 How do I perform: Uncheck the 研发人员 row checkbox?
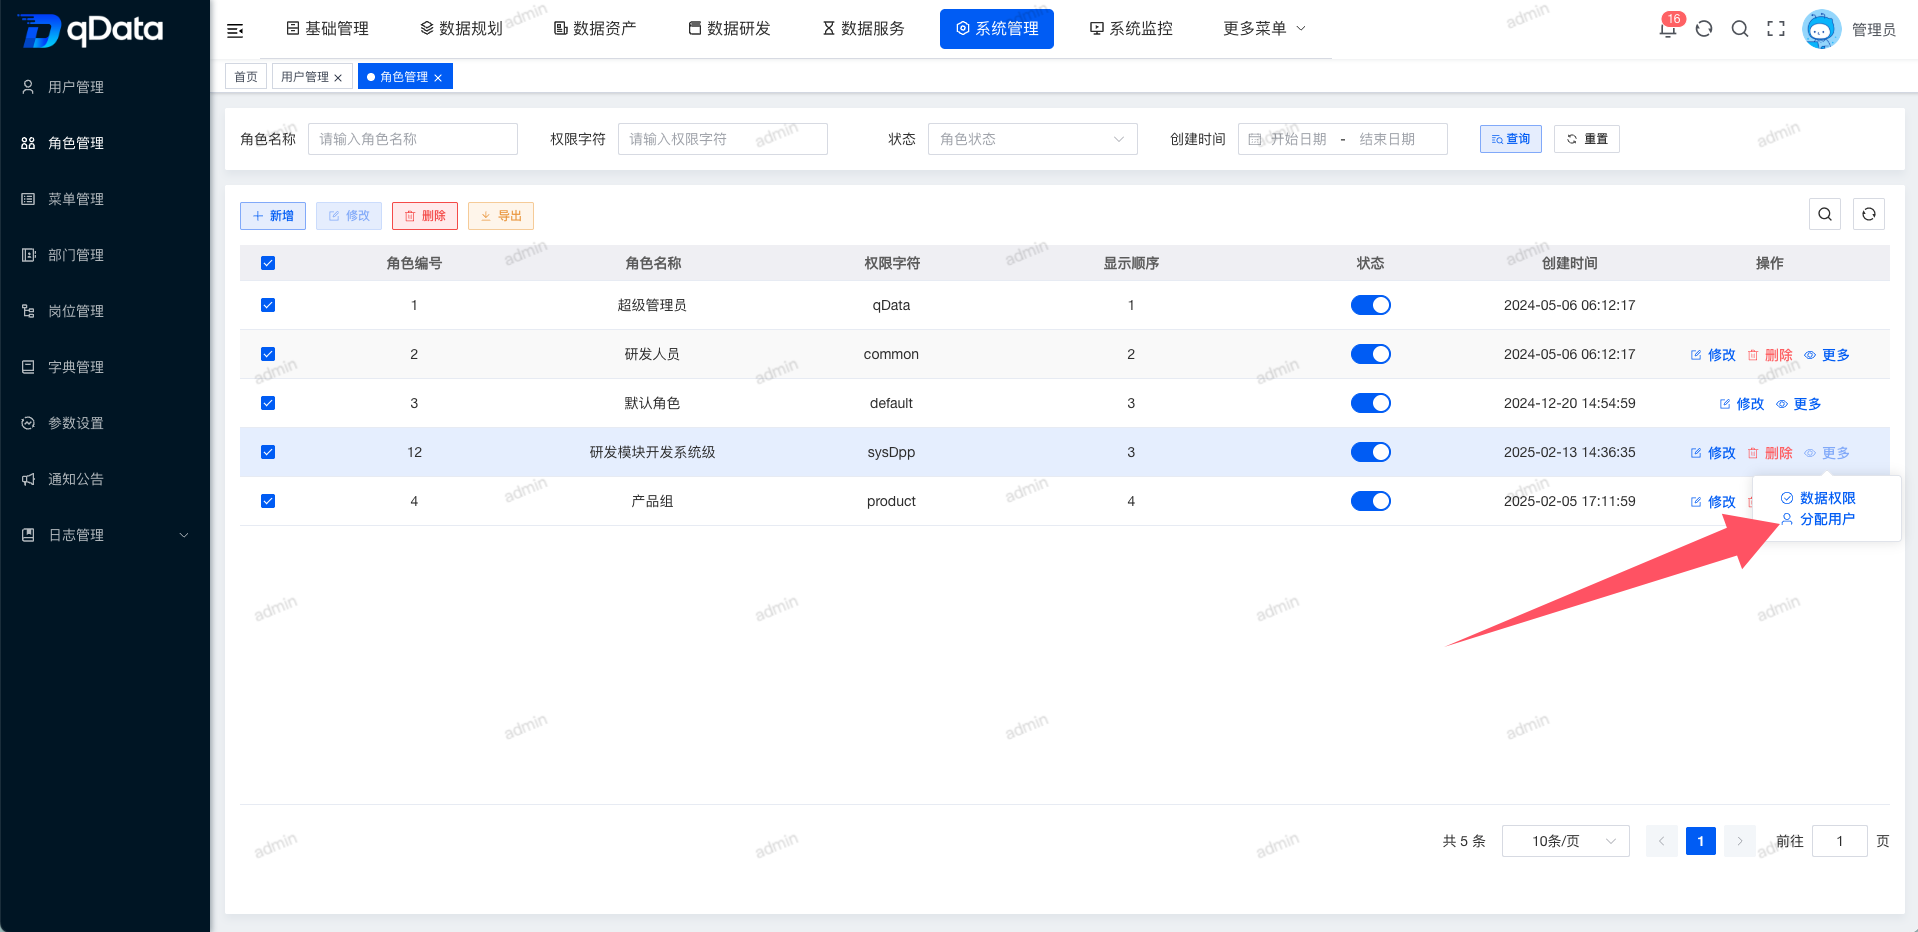click(x=268, y=354)
